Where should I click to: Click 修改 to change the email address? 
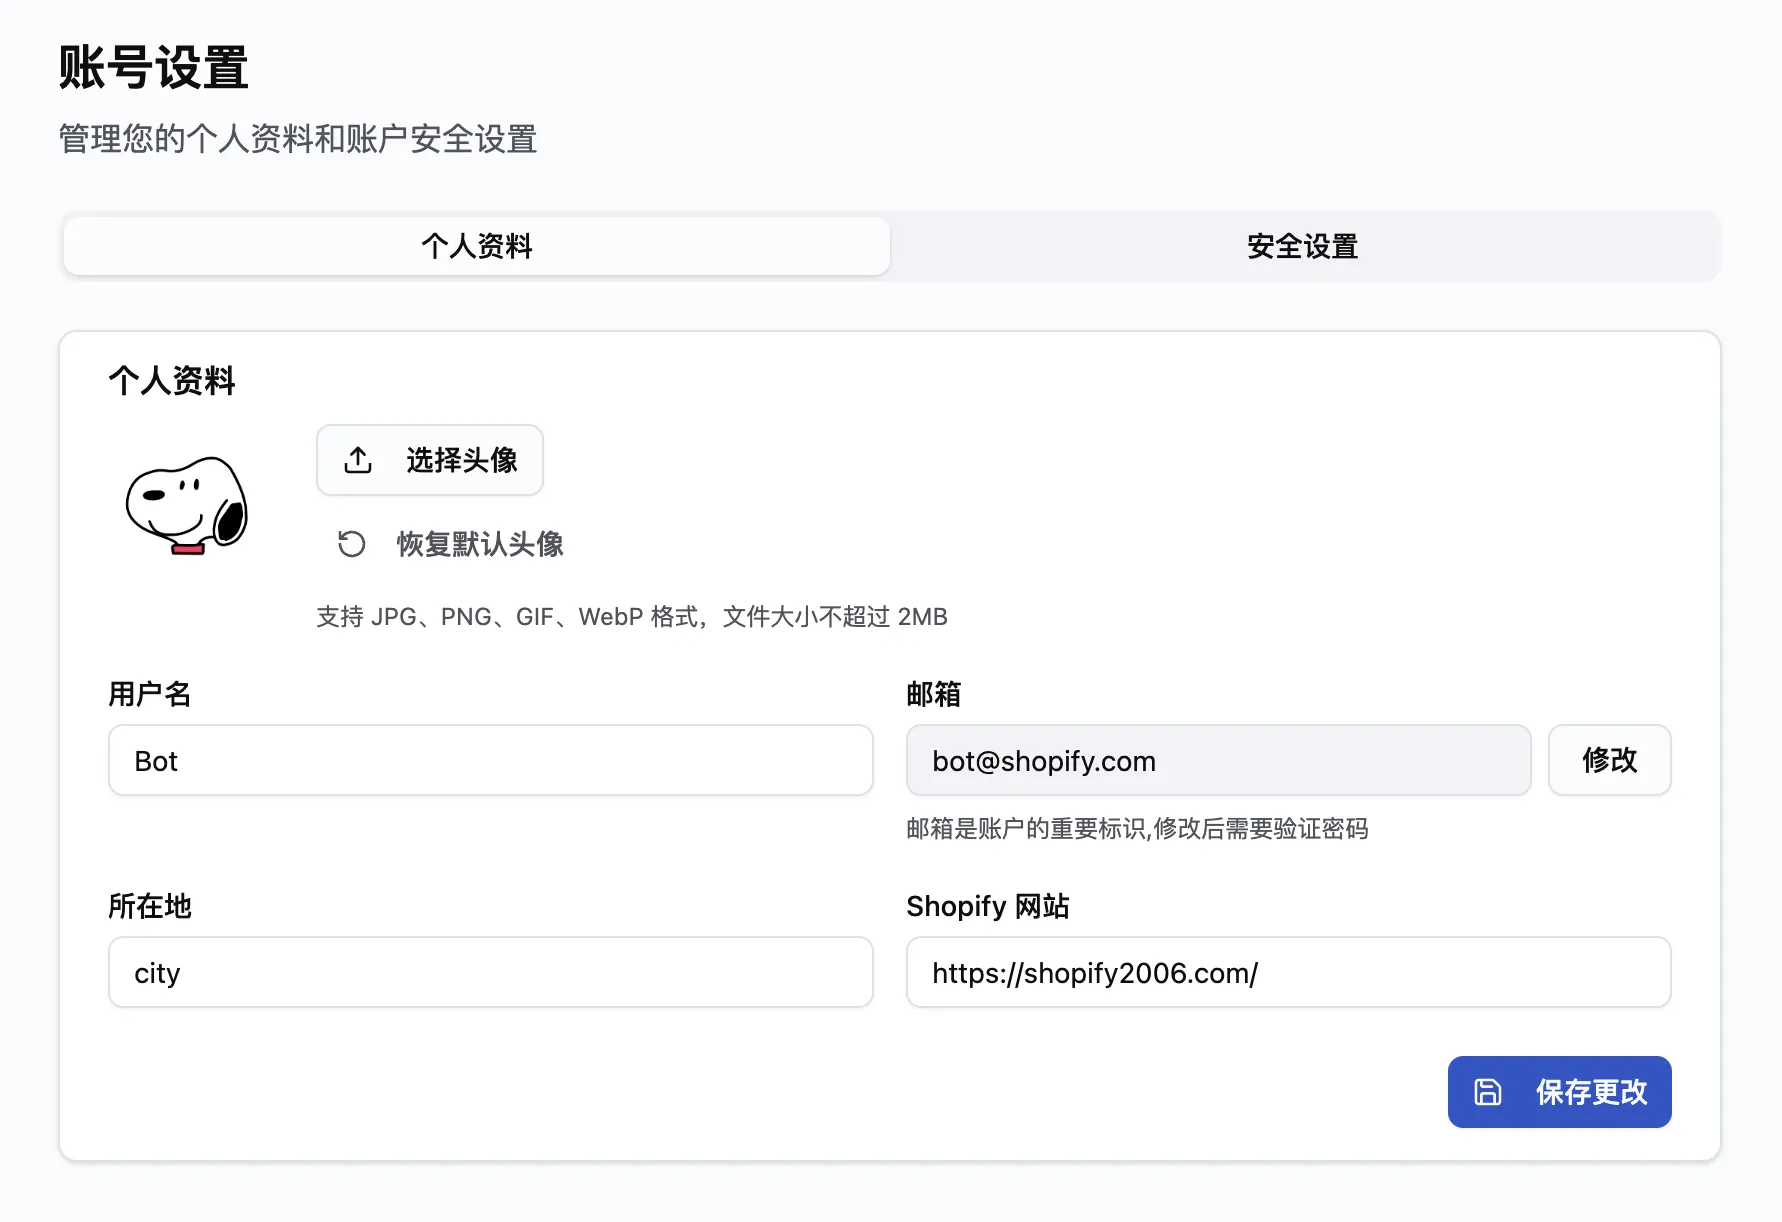[1609, 760]
